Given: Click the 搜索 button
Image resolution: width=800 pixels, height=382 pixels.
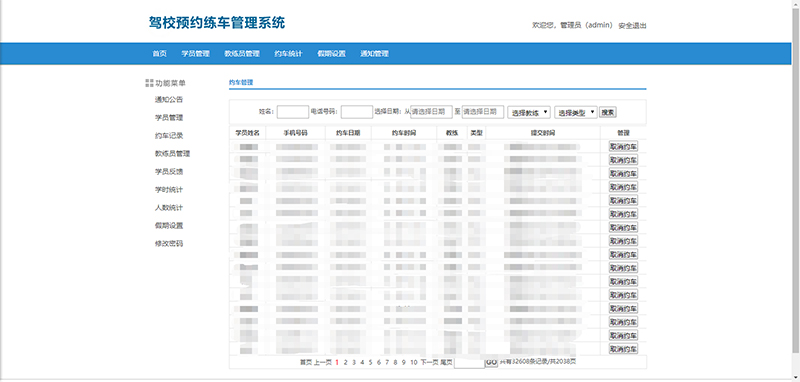Looking at the screenshot, I should (608, 112).
